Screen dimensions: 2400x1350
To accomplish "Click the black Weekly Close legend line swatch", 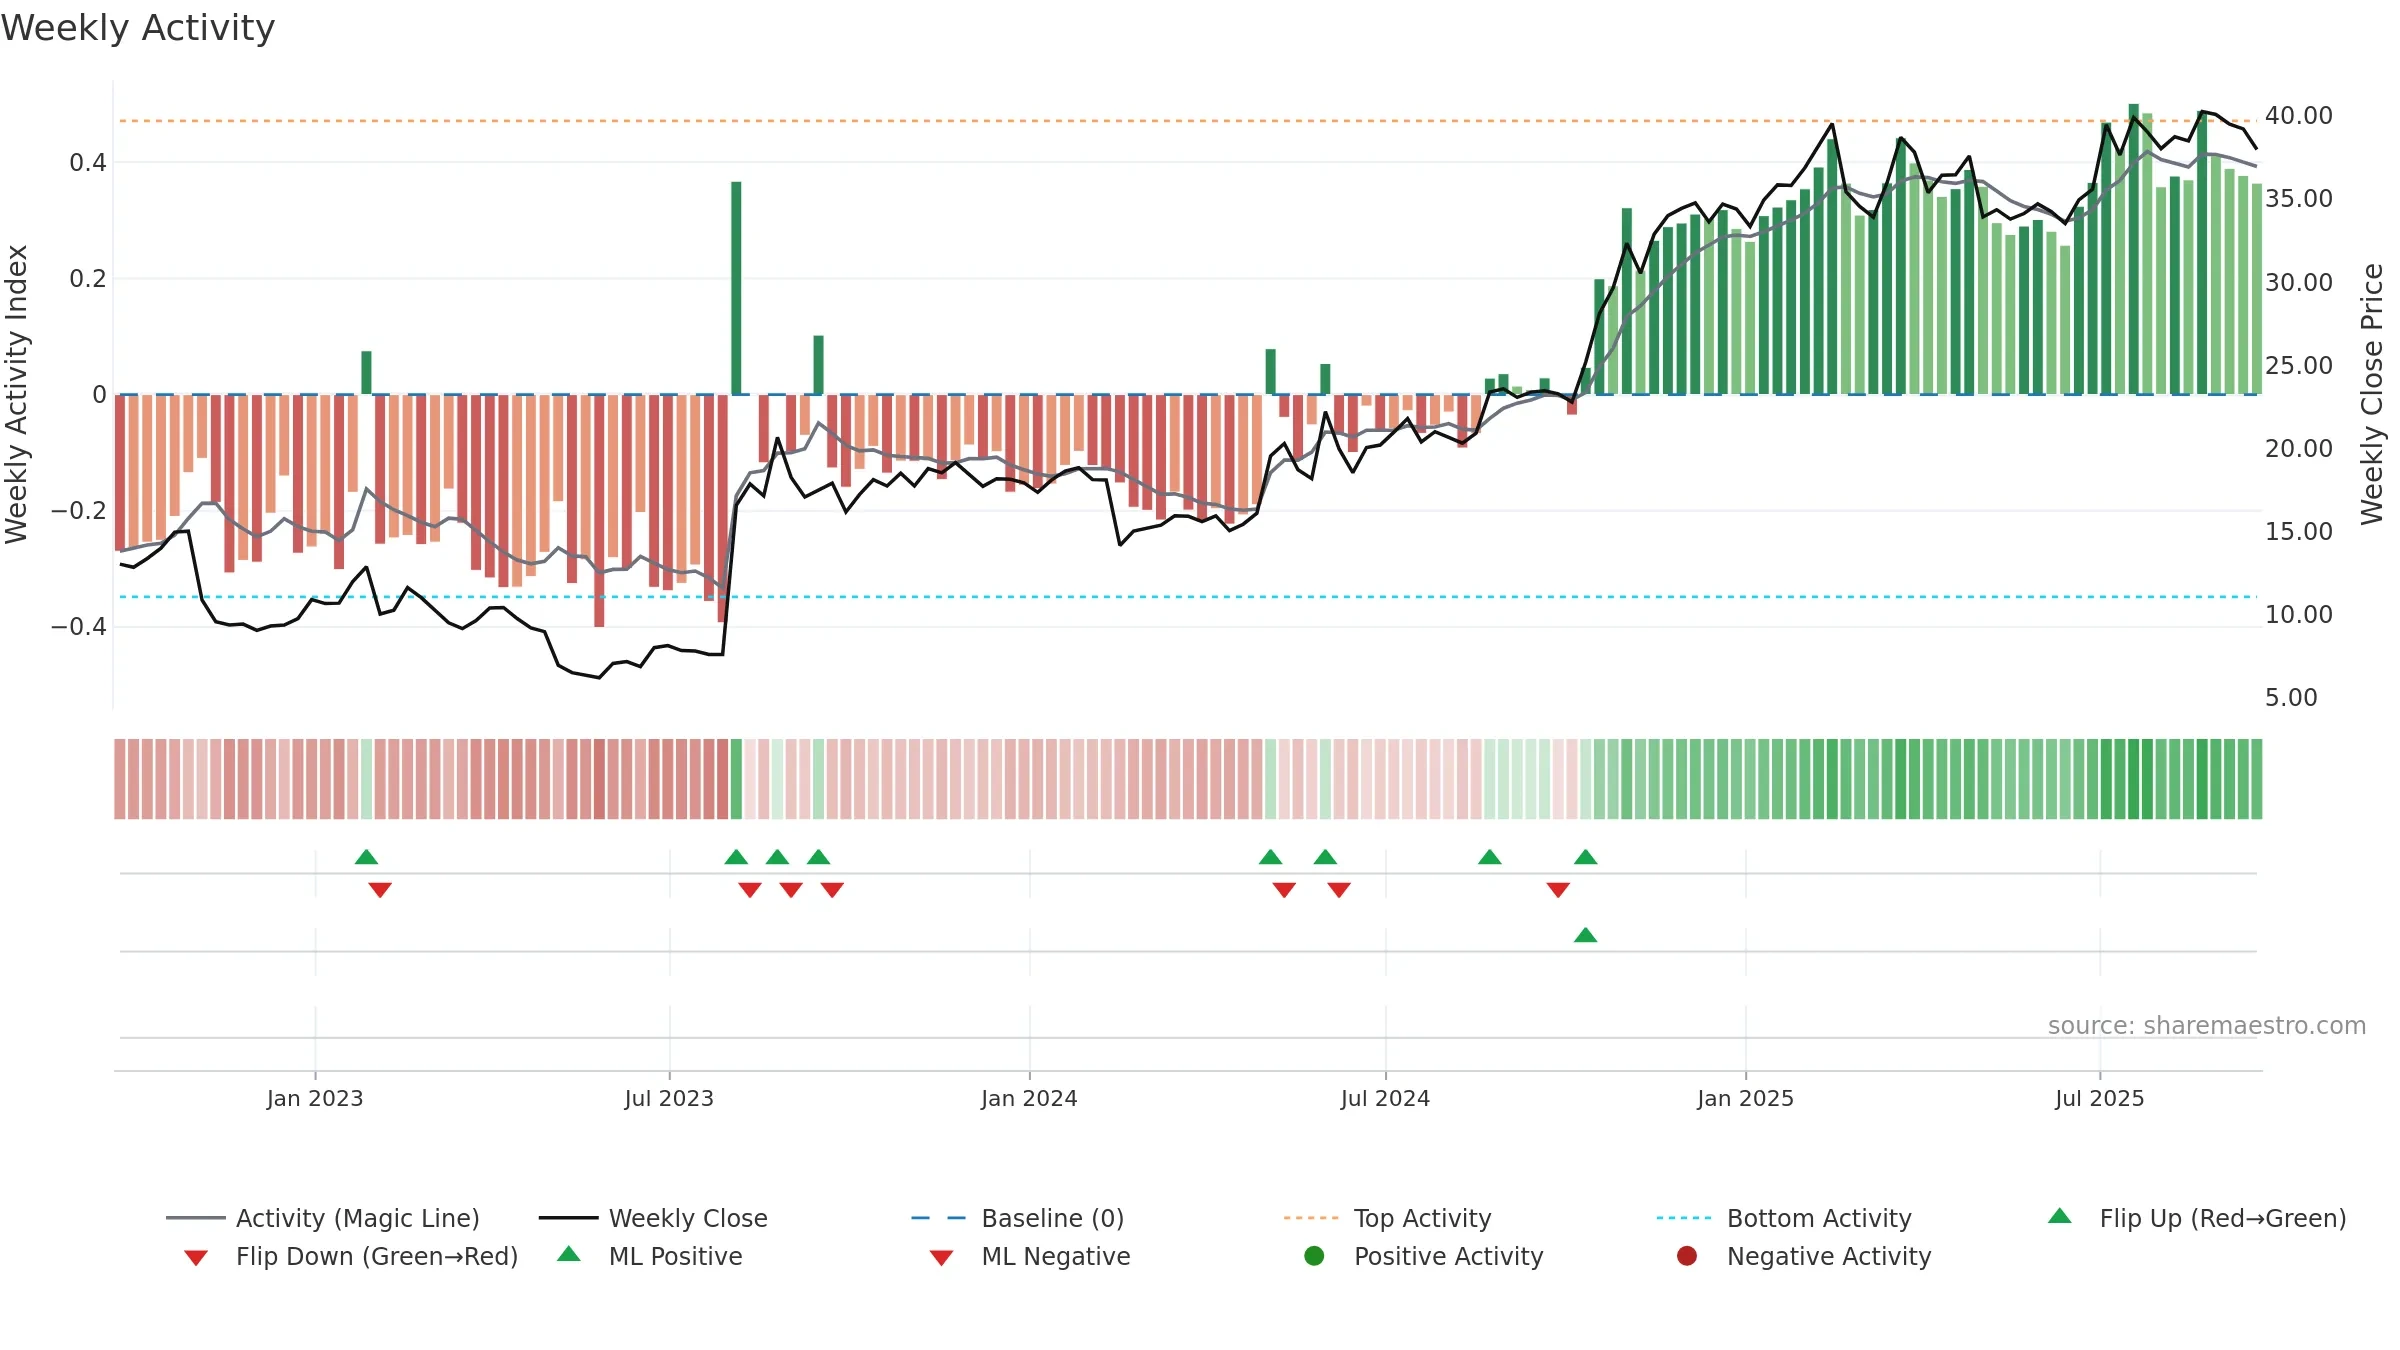I will [569, 1218].
